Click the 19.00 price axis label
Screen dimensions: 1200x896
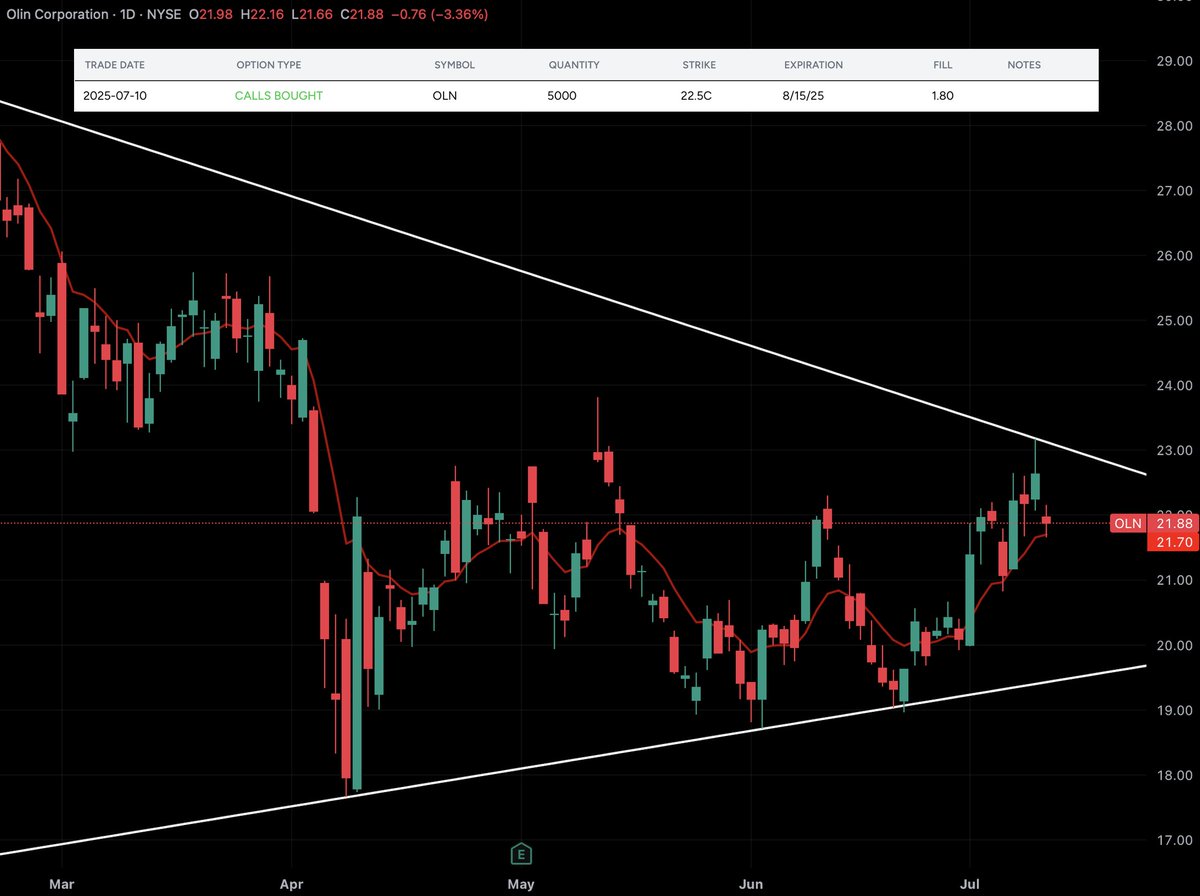point(1172,711)
